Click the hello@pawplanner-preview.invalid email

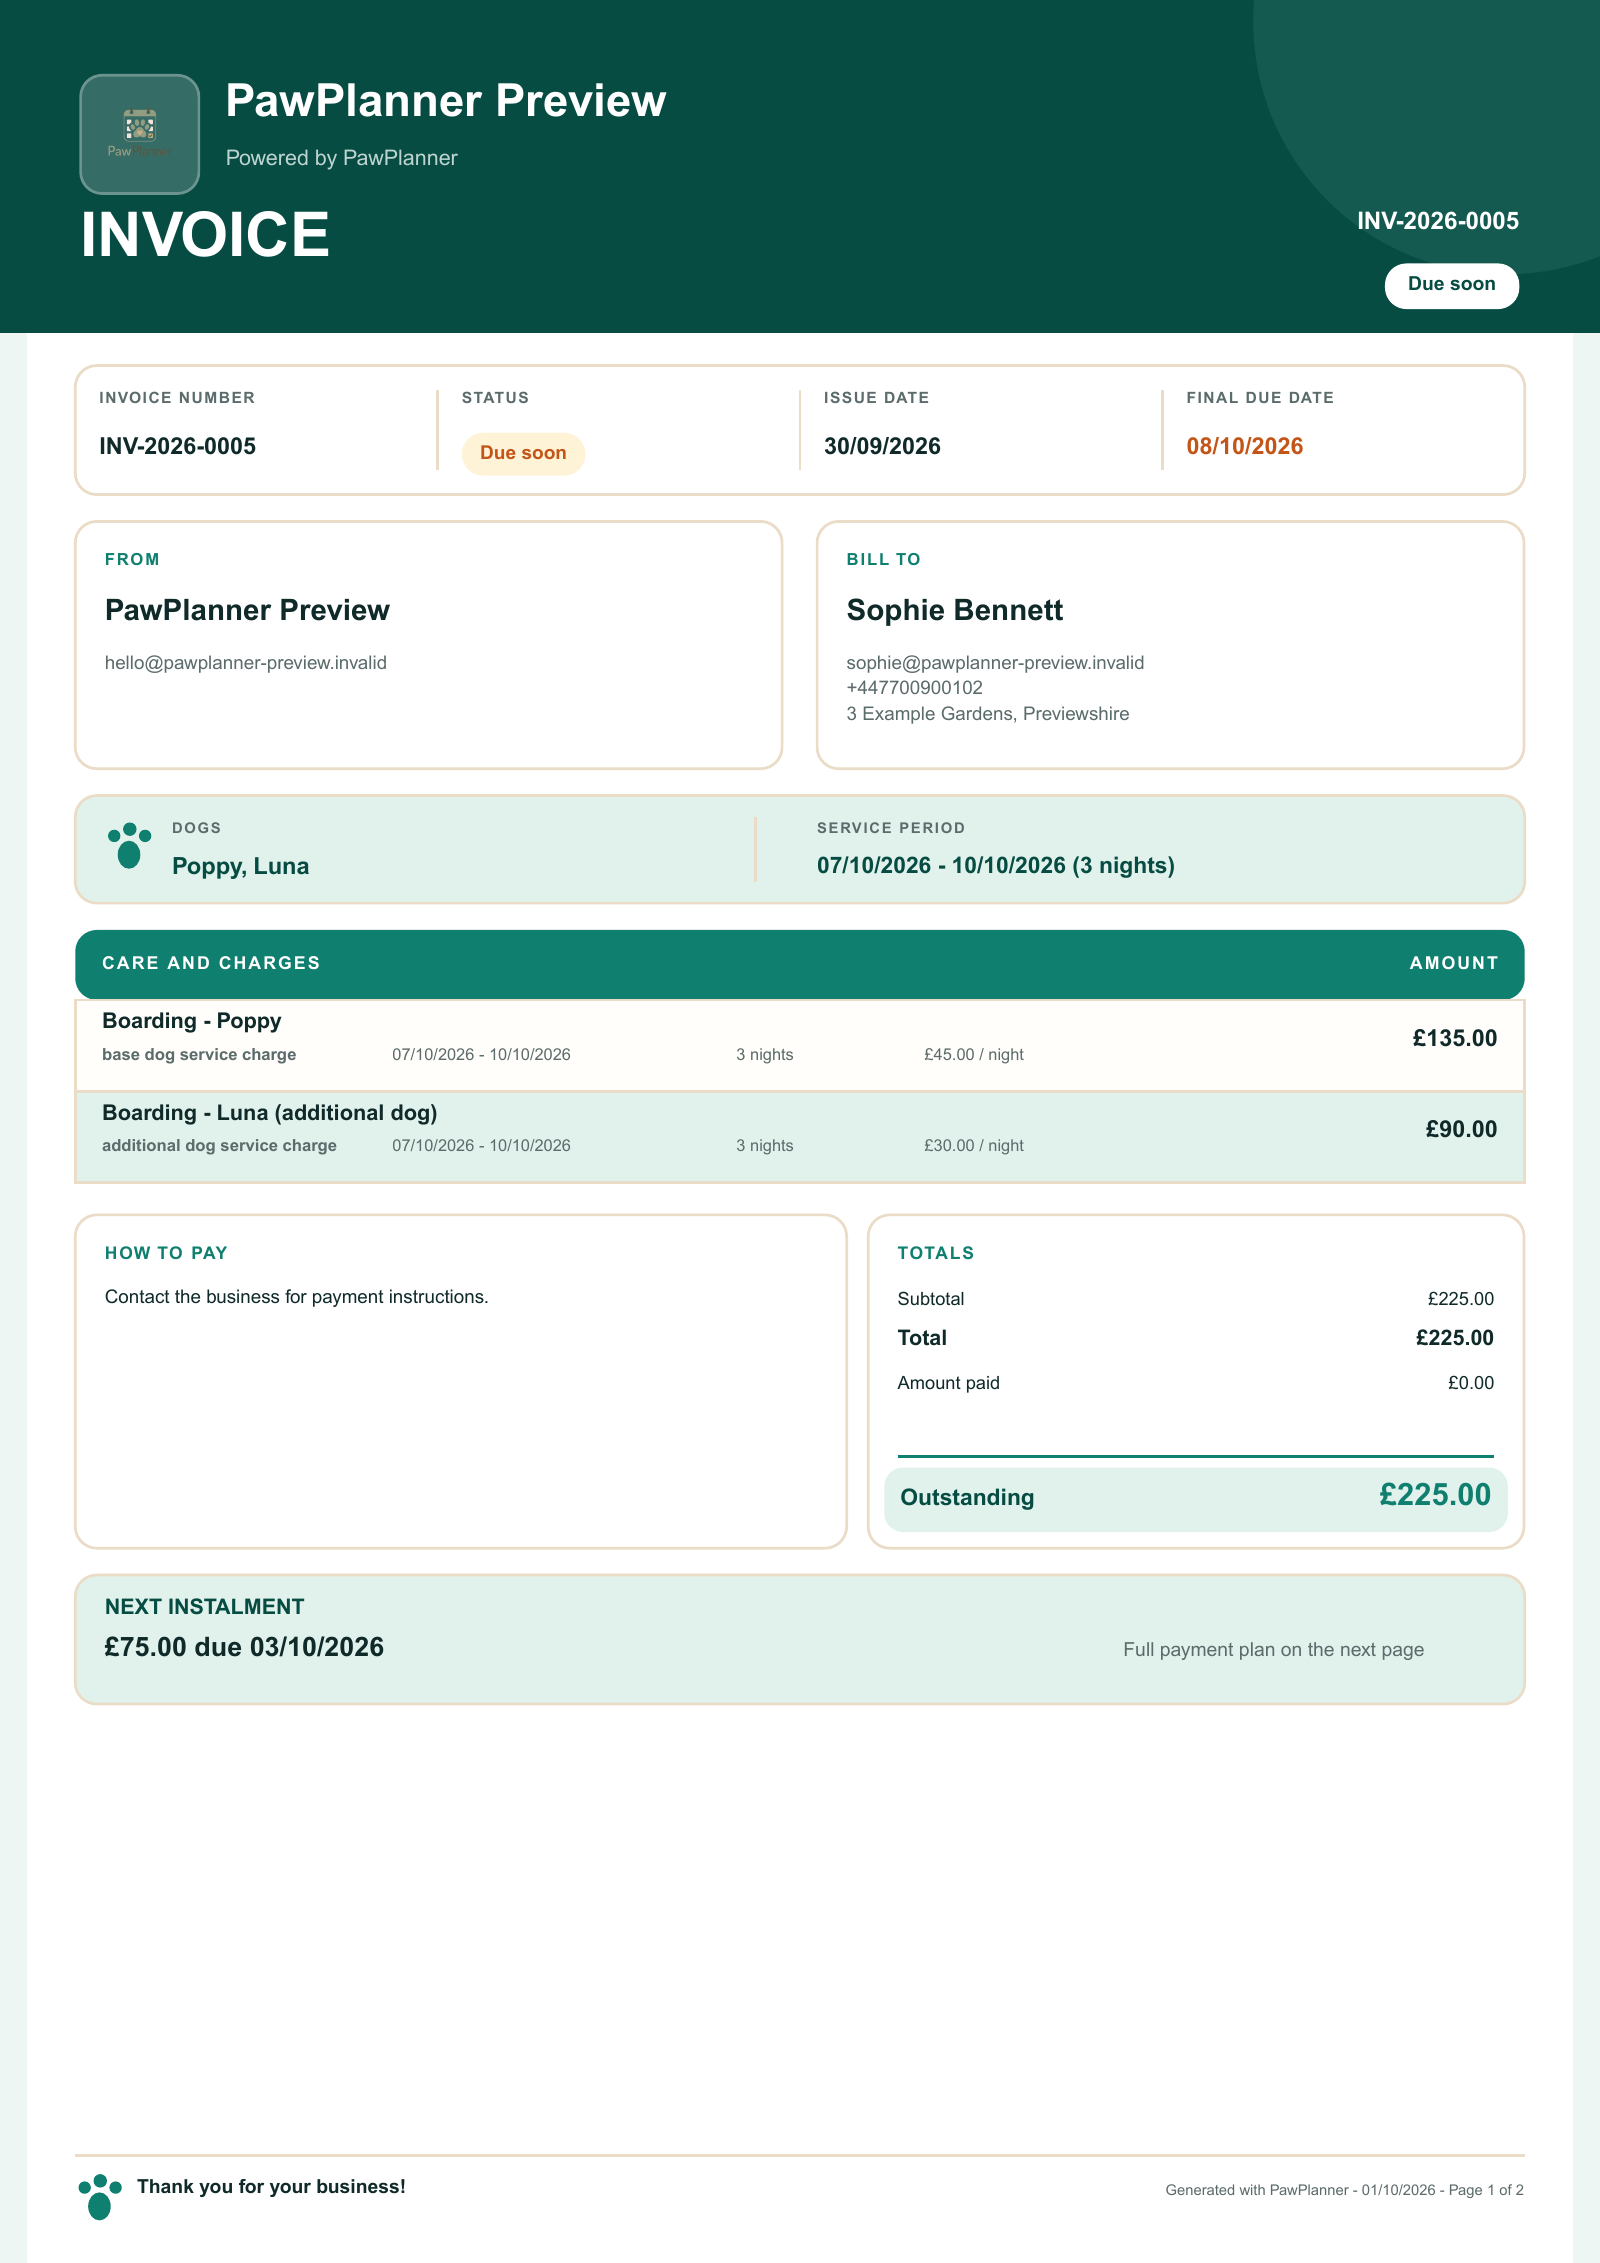246,663
